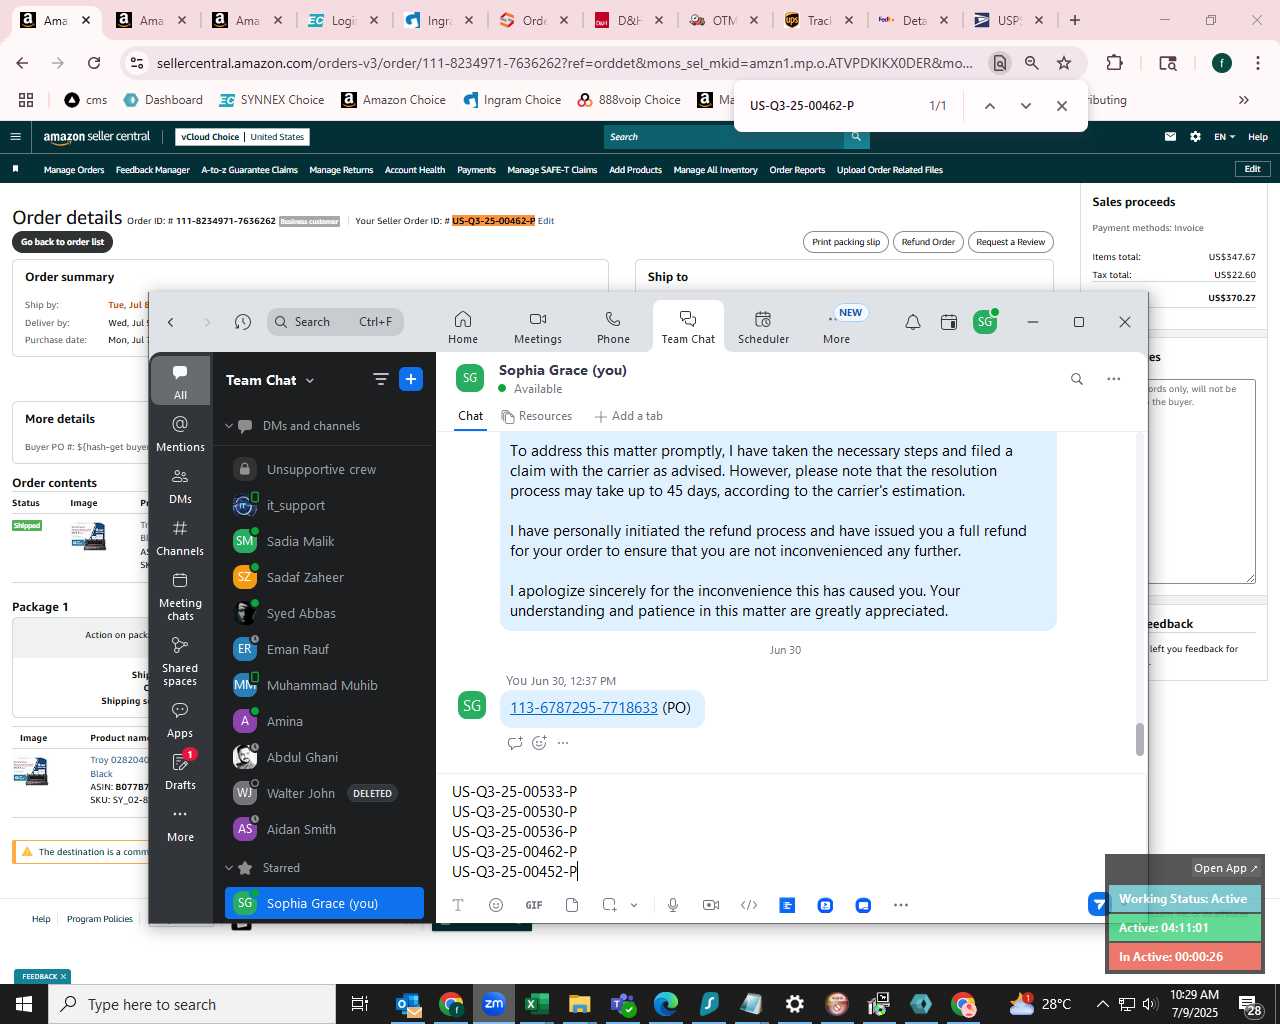Open the 113-6787295-7718633 order link
The image size is (1280, 1024).
click(x=584, y=708)
